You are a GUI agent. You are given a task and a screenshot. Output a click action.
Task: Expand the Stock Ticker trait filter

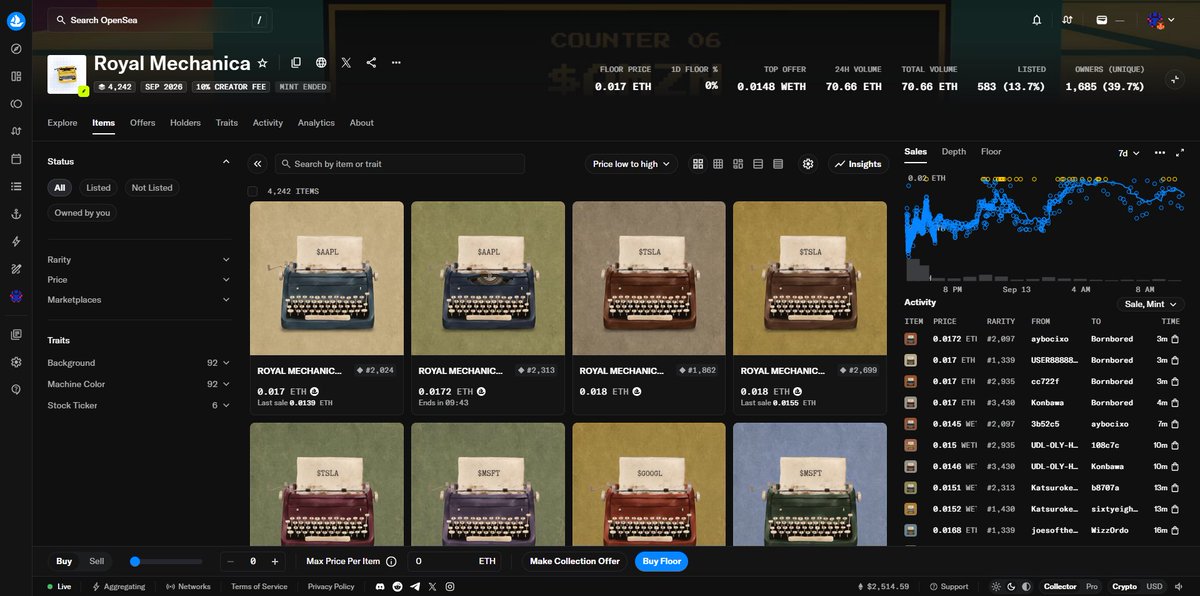click(x=139, y=406)
